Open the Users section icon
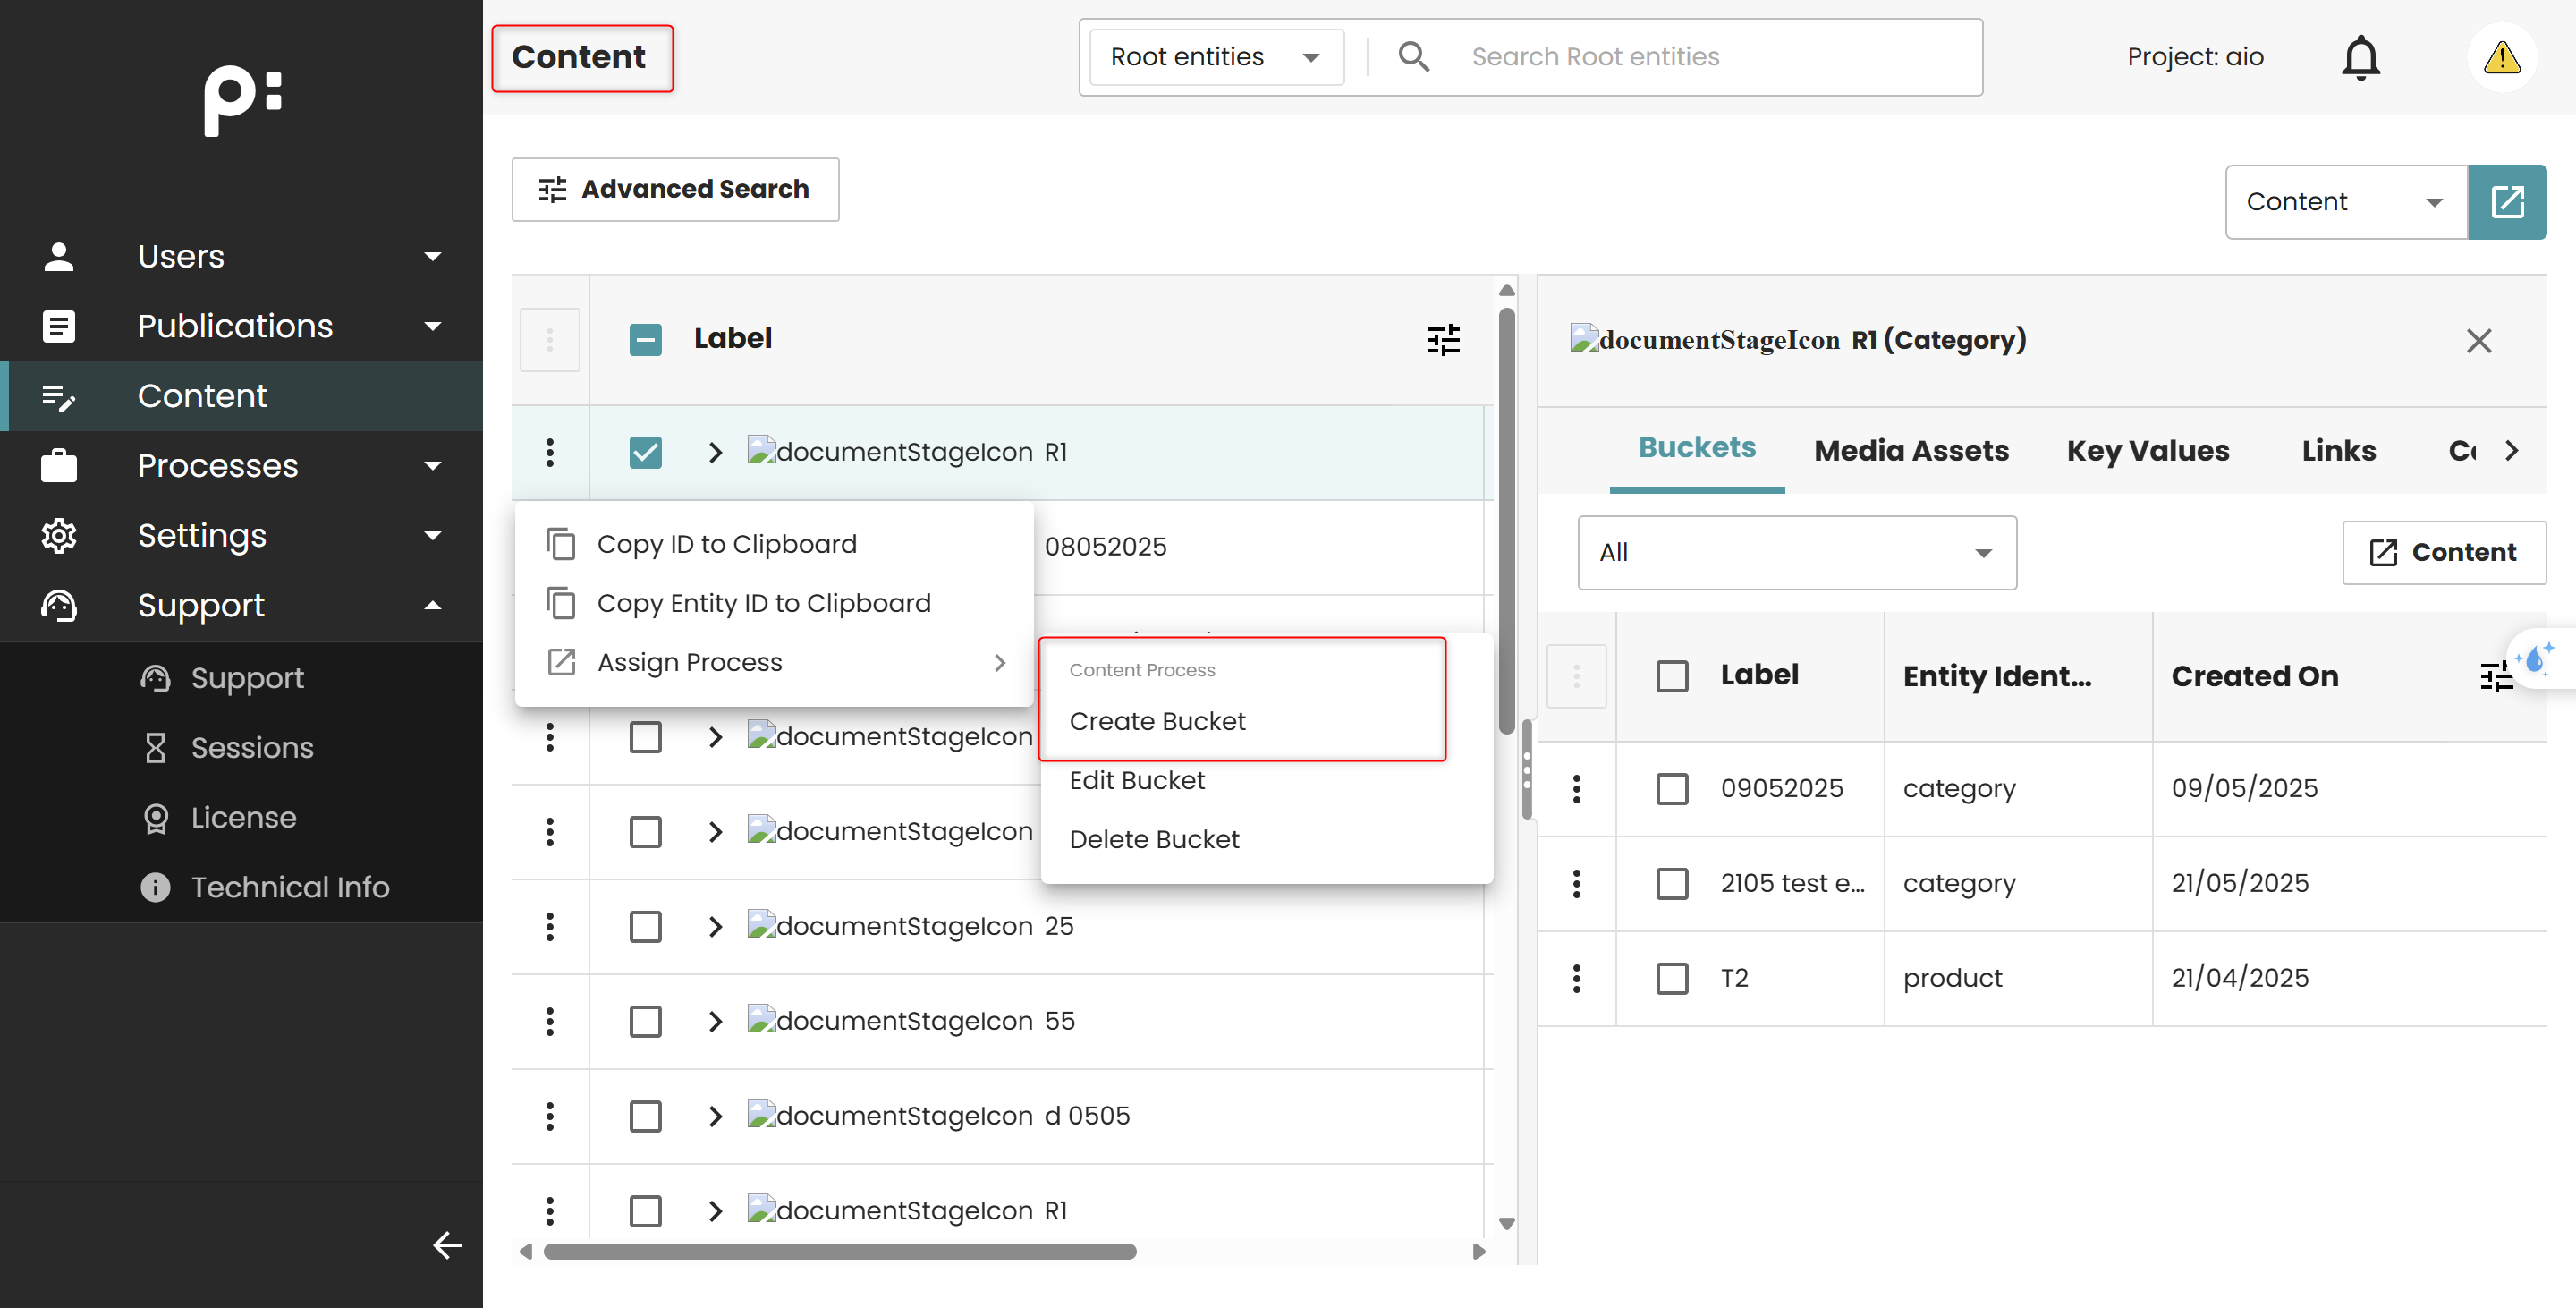Image resolution: width=2576 pixels, height=1308 pixels. pos(60,256)
